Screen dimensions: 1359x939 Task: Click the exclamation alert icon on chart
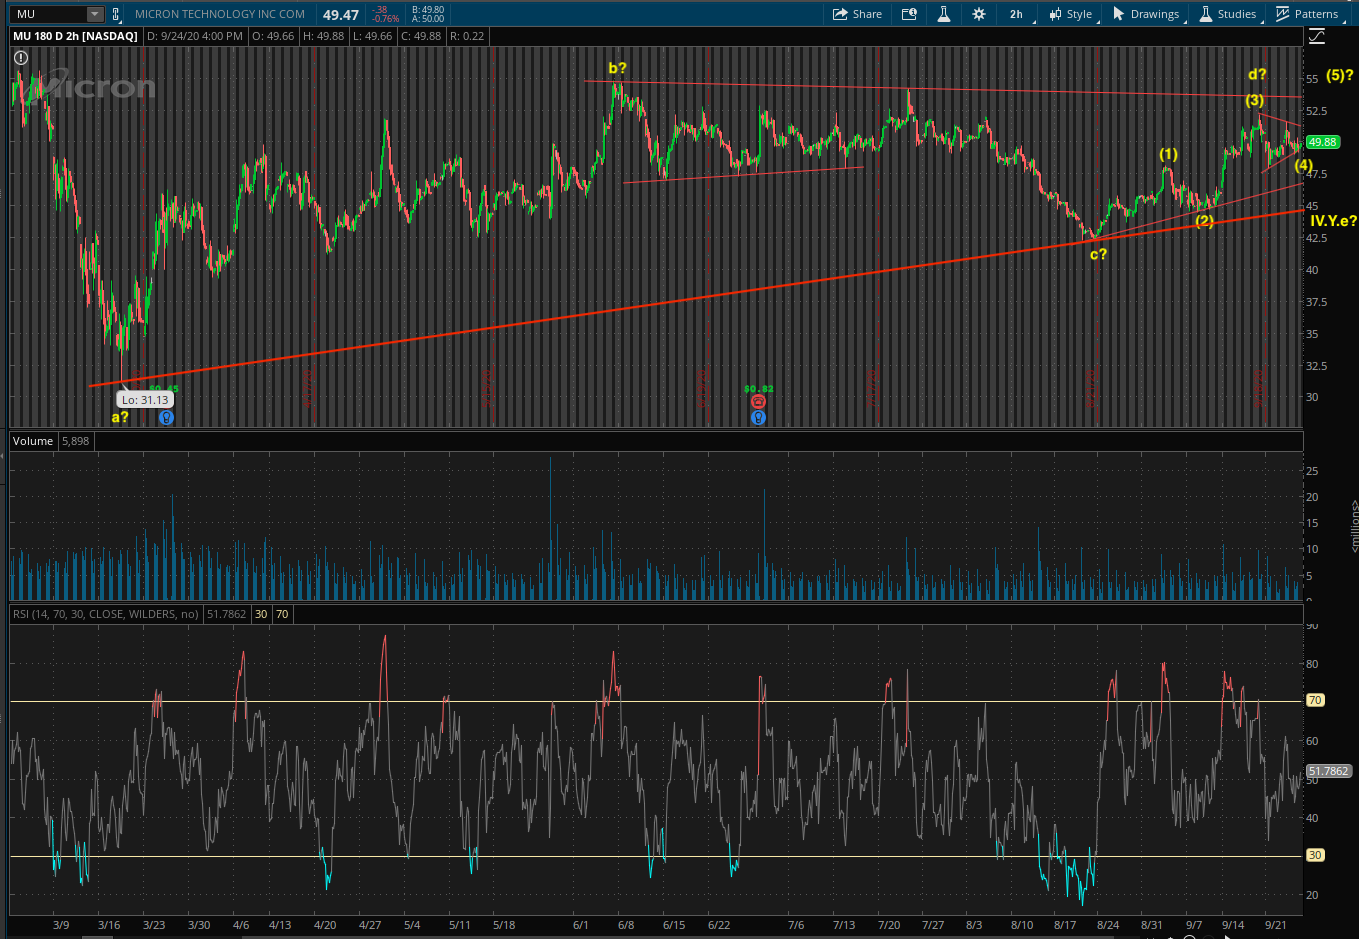pos(20,59)
